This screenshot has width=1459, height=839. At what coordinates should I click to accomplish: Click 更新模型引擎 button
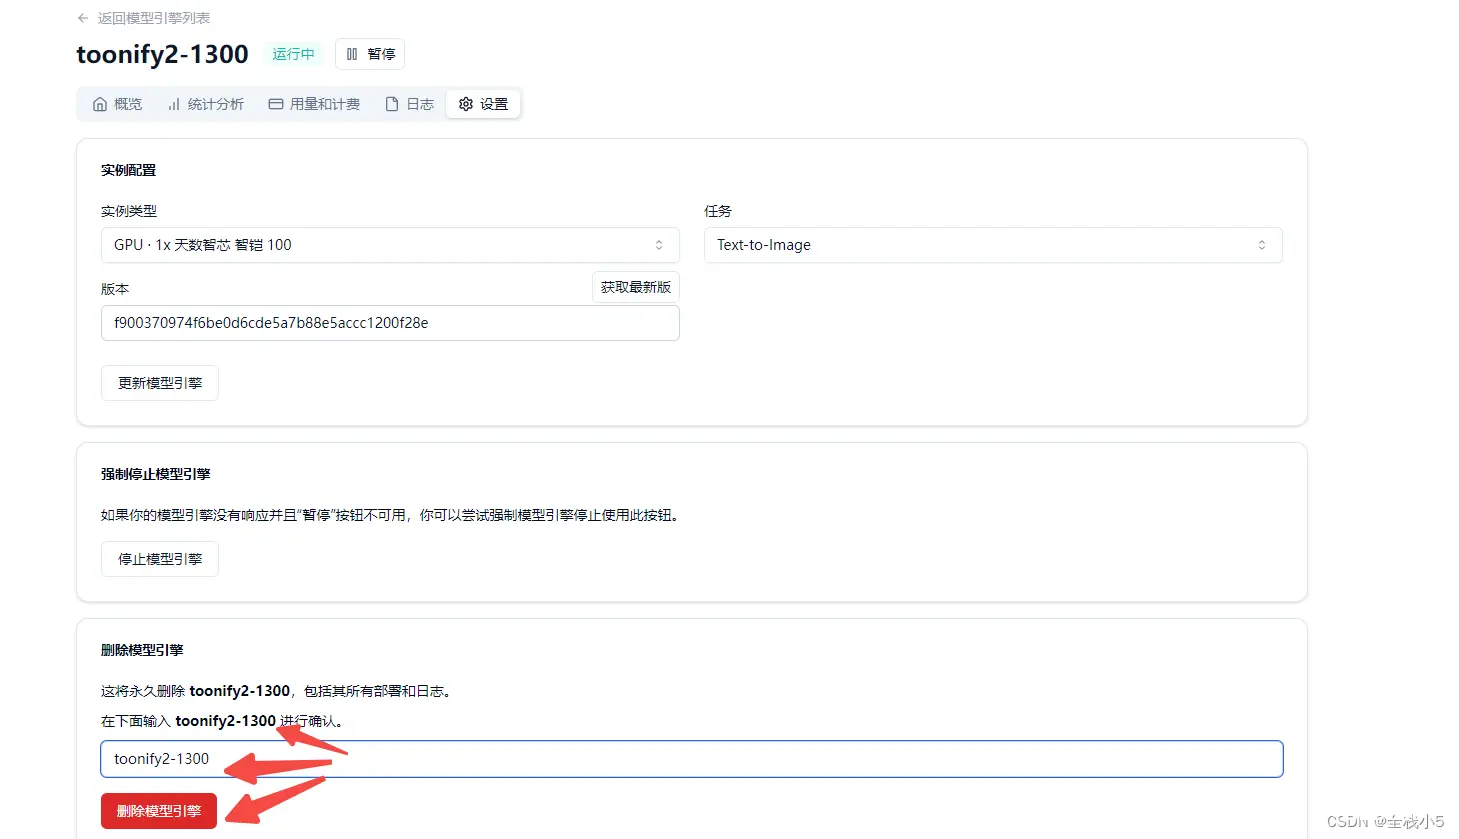point(160,383)
